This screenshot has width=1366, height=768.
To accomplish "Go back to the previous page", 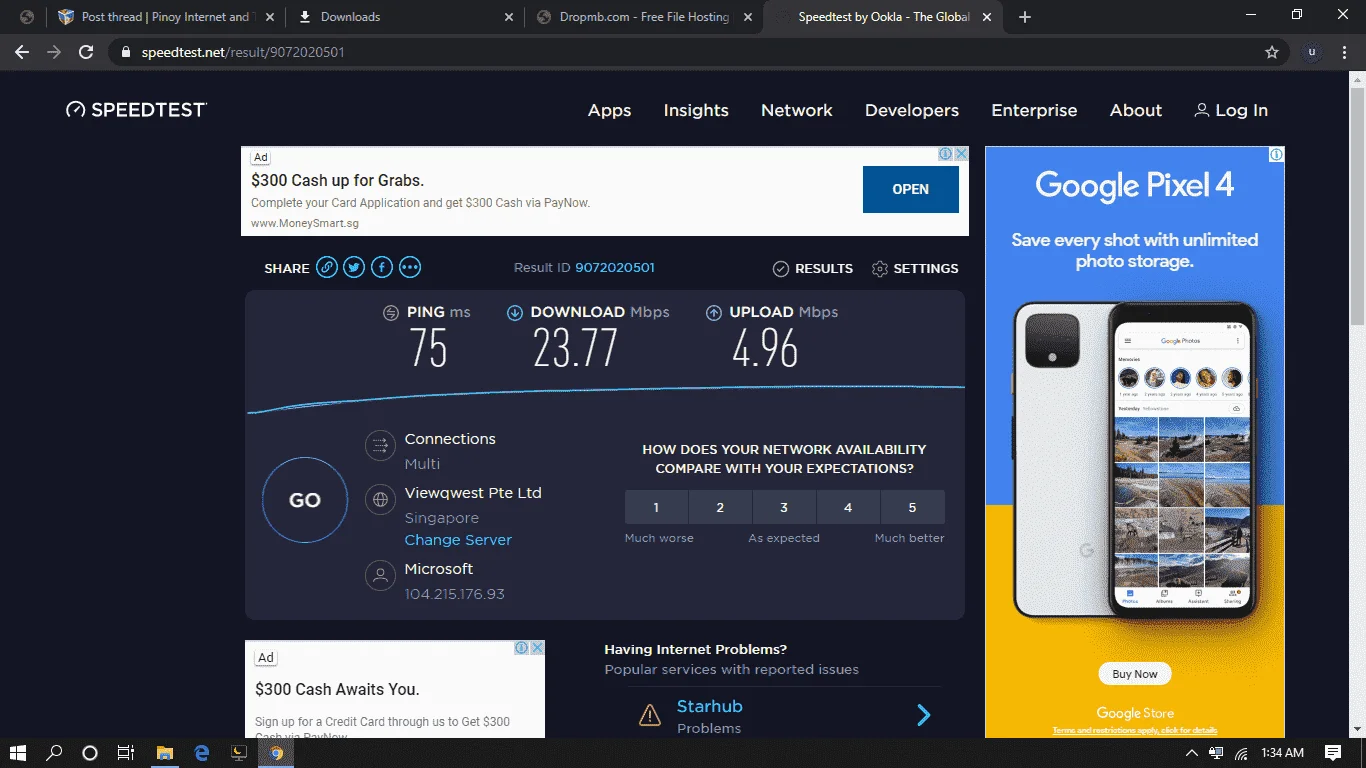I will pyautogui.click(x=22, y=52).
